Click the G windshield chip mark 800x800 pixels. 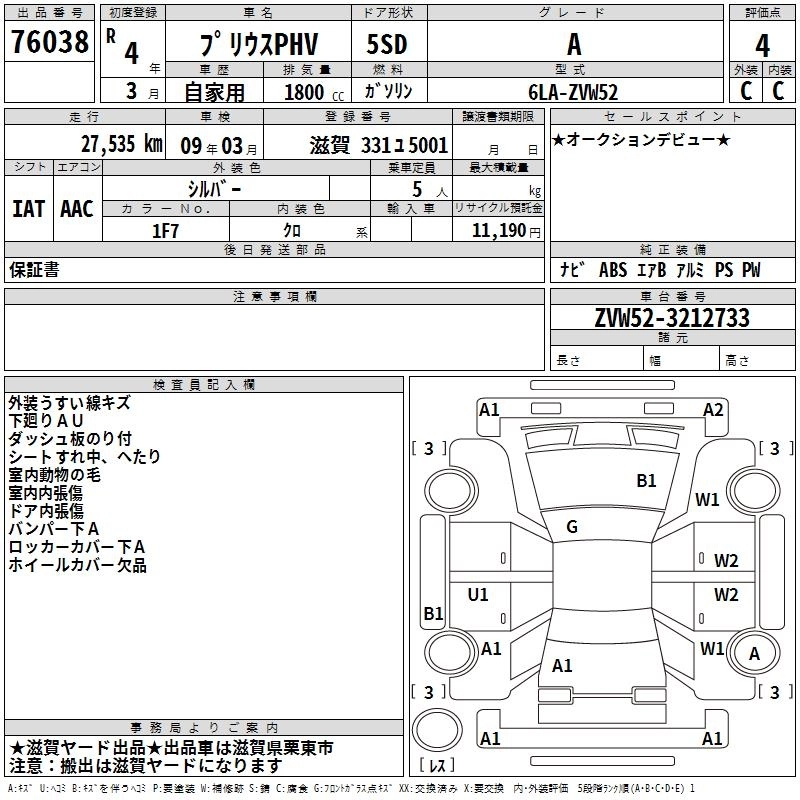tap(572, 527)
